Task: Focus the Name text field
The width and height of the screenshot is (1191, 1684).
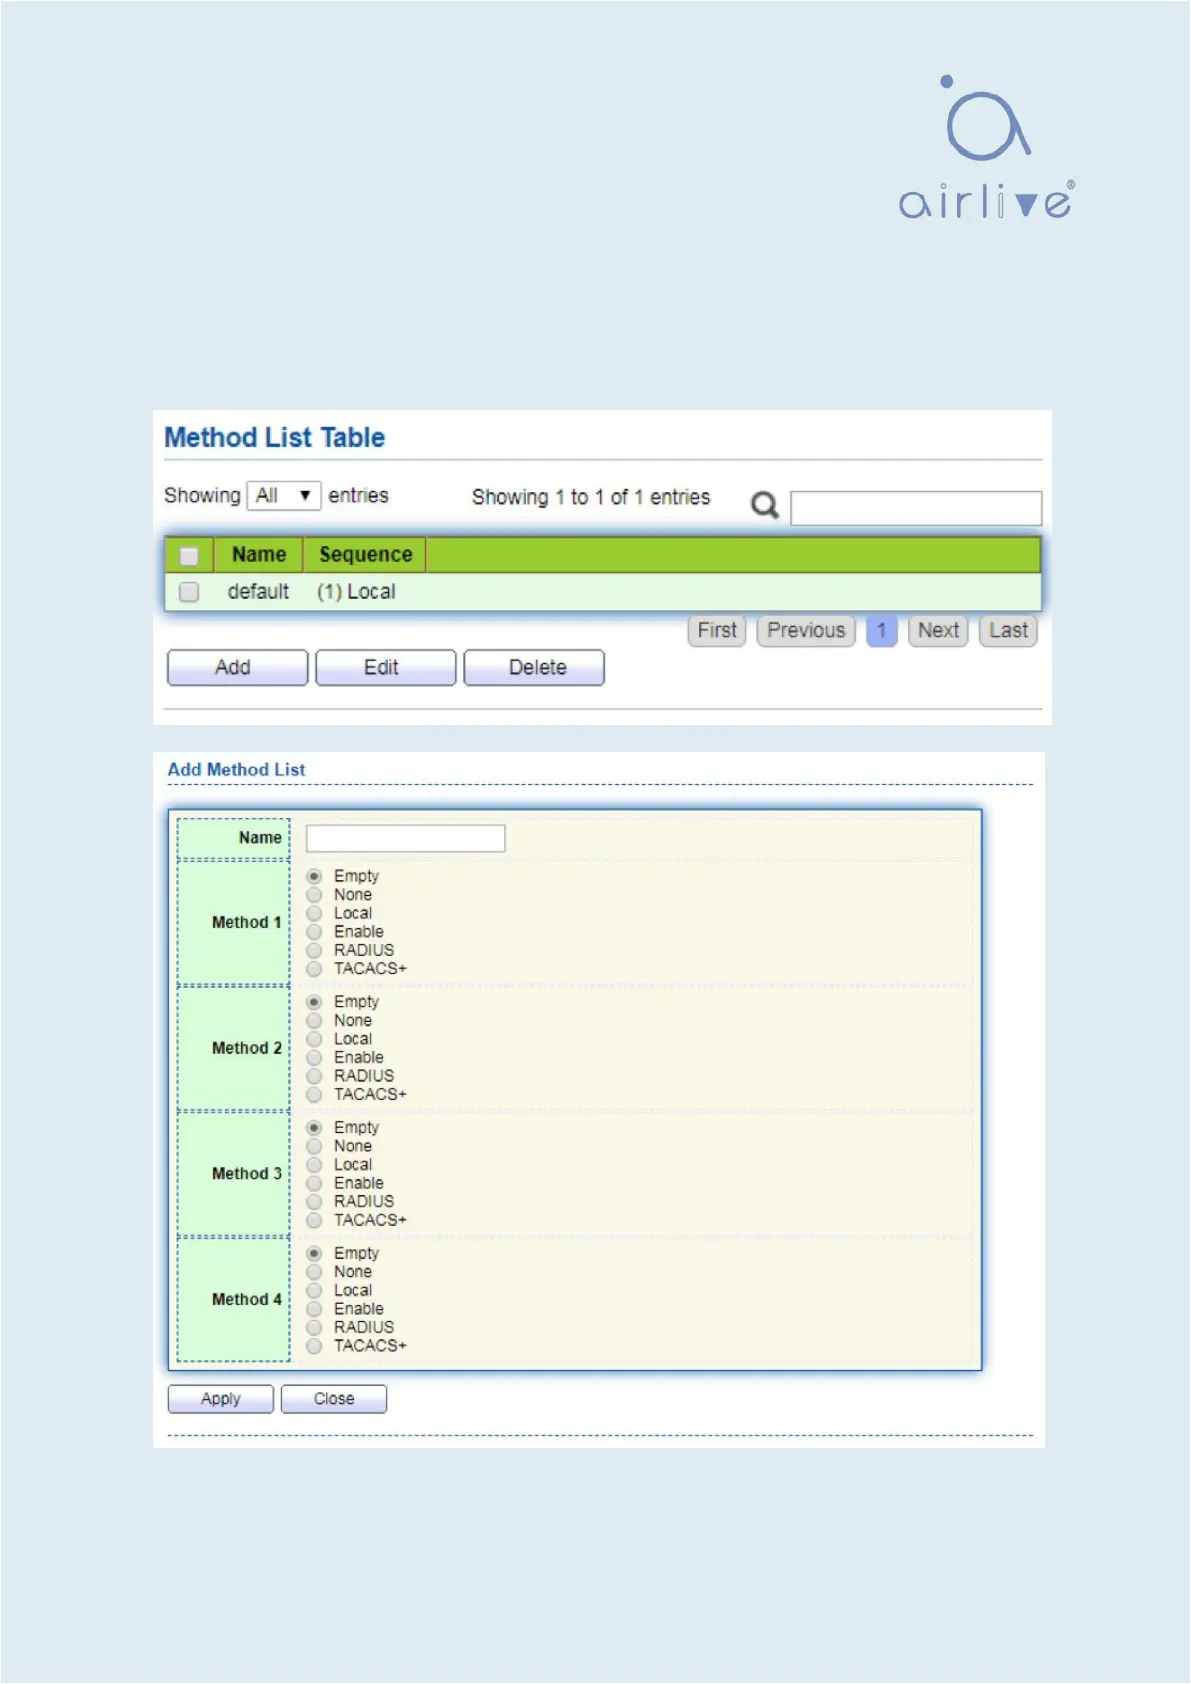Action: [x=405, y=838]
